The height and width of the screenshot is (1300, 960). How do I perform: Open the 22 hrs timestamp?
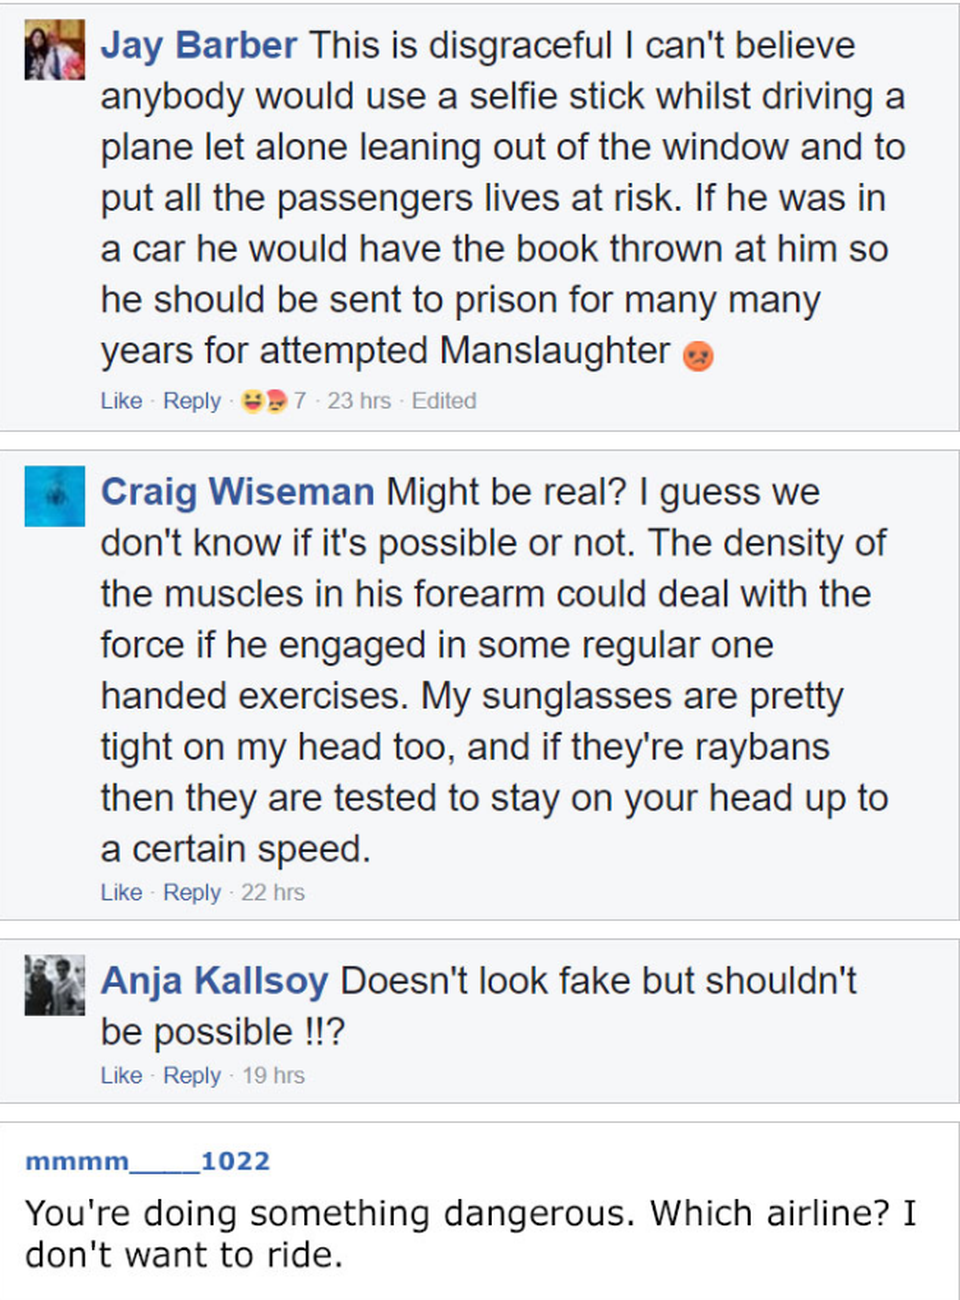tap(272, 892)
